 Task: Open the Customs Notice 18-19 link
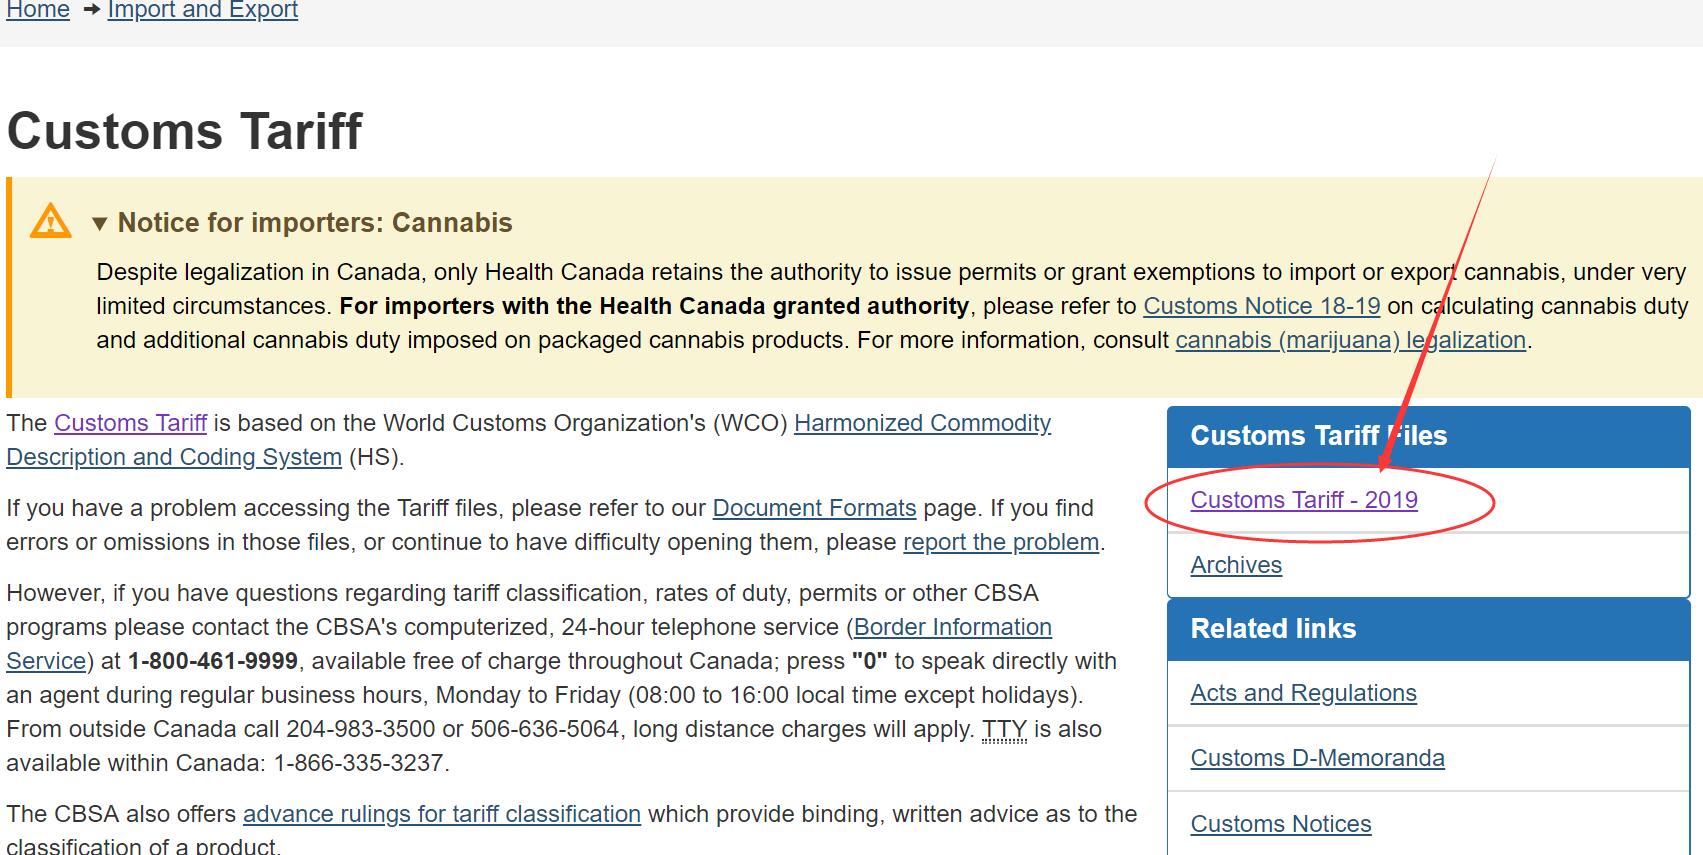coord(1261,306)
